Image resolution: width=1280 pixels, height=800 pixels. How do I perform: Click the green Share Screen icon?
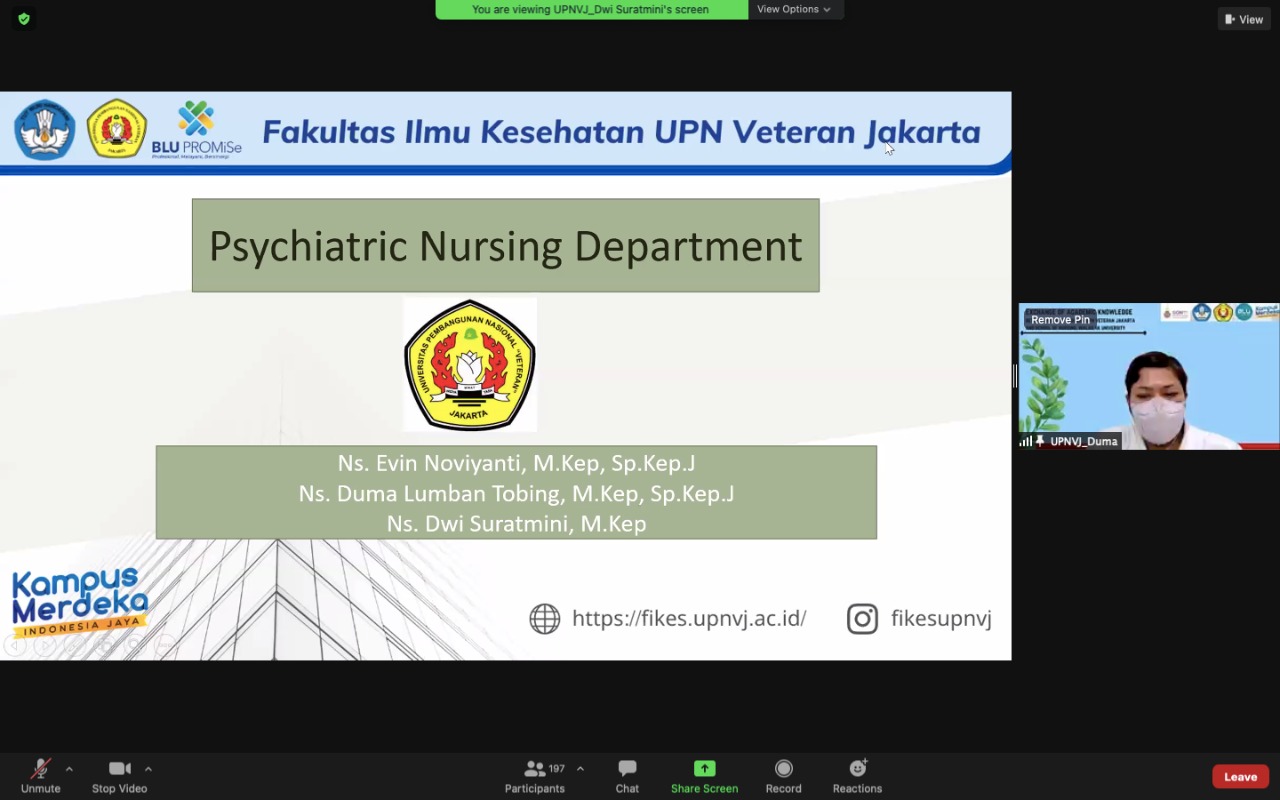click(704, 768)
